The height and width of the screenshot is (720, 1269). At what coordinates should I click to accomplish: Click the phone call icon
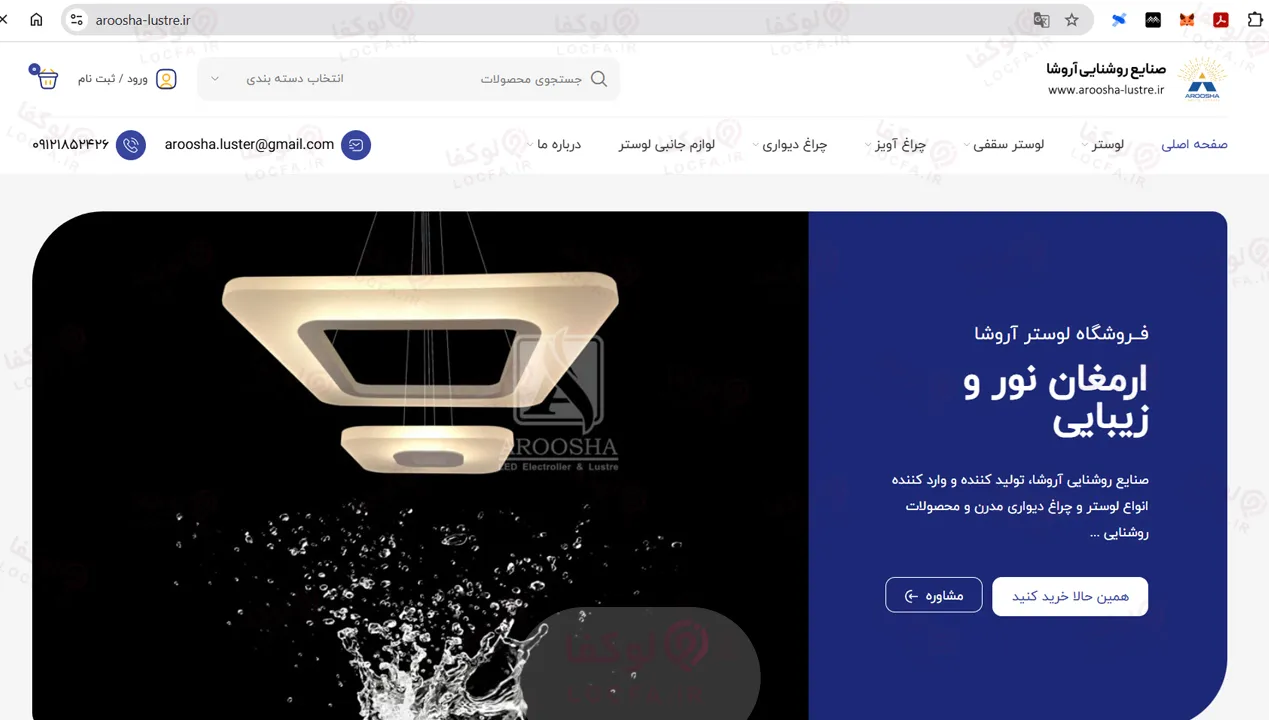point(131,145)
